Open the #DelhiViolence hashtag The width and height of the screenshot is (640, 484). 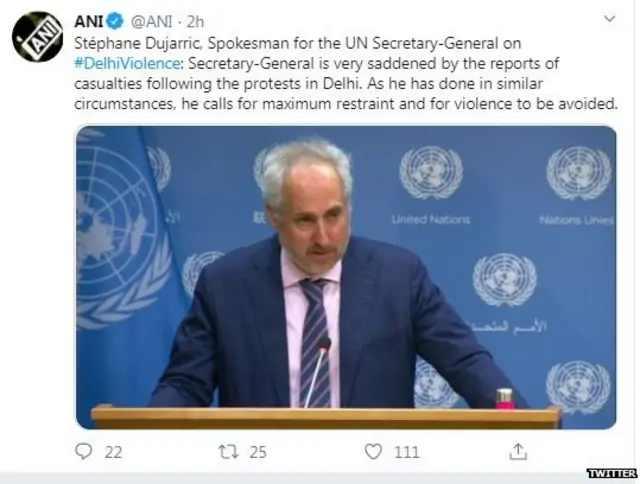point(127,63)
